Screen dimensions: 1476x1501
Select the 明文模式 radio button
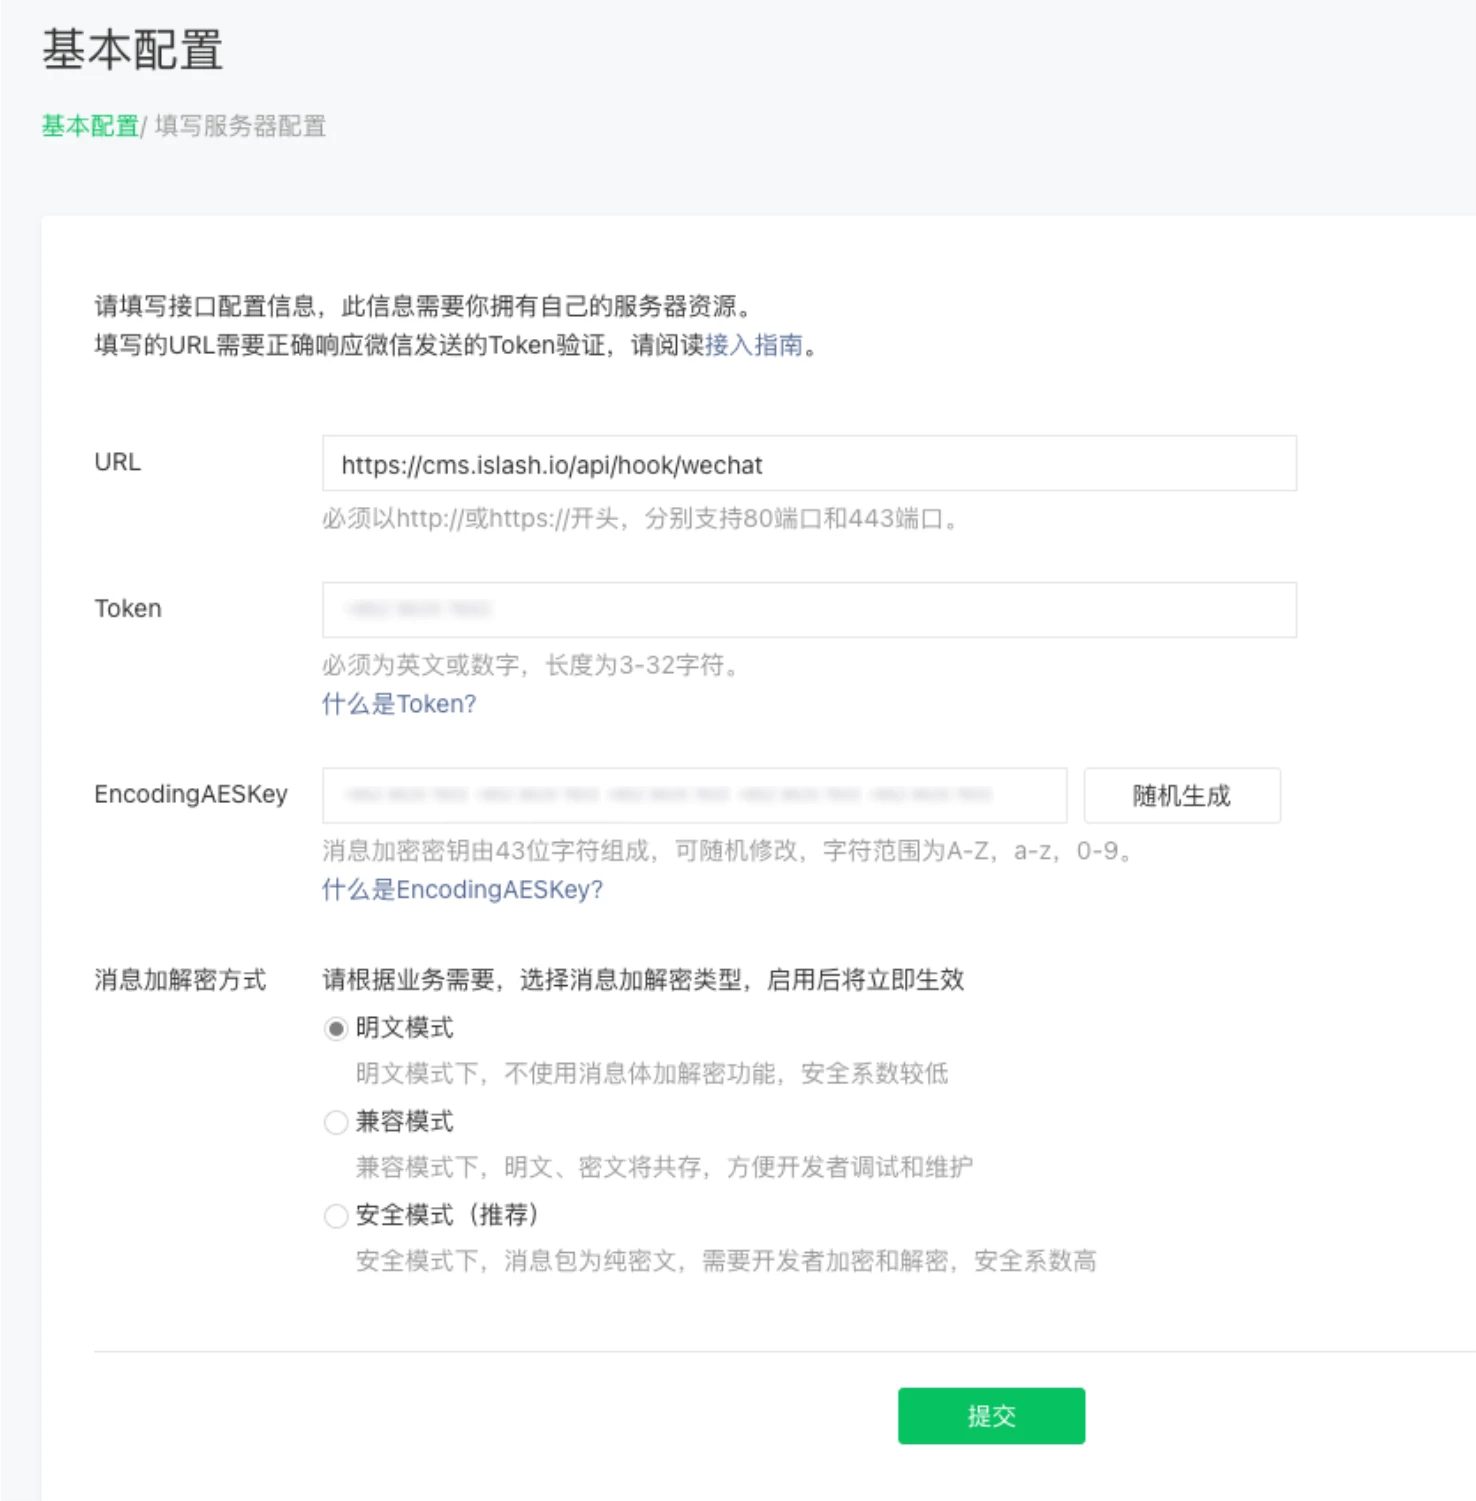[x=336, y=1029]
